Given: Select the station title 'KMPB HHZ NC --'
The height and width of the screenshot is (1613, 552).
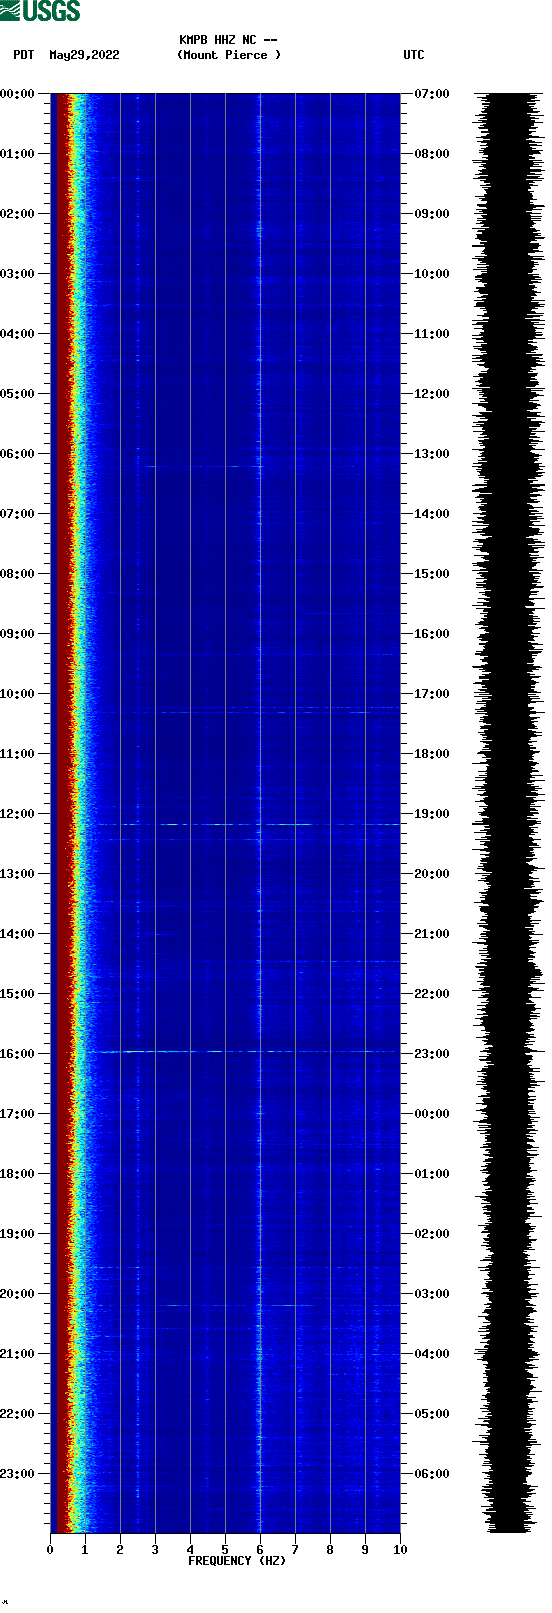Looking at the screenshot, I should pyautogui.click(x=228, y=40).
